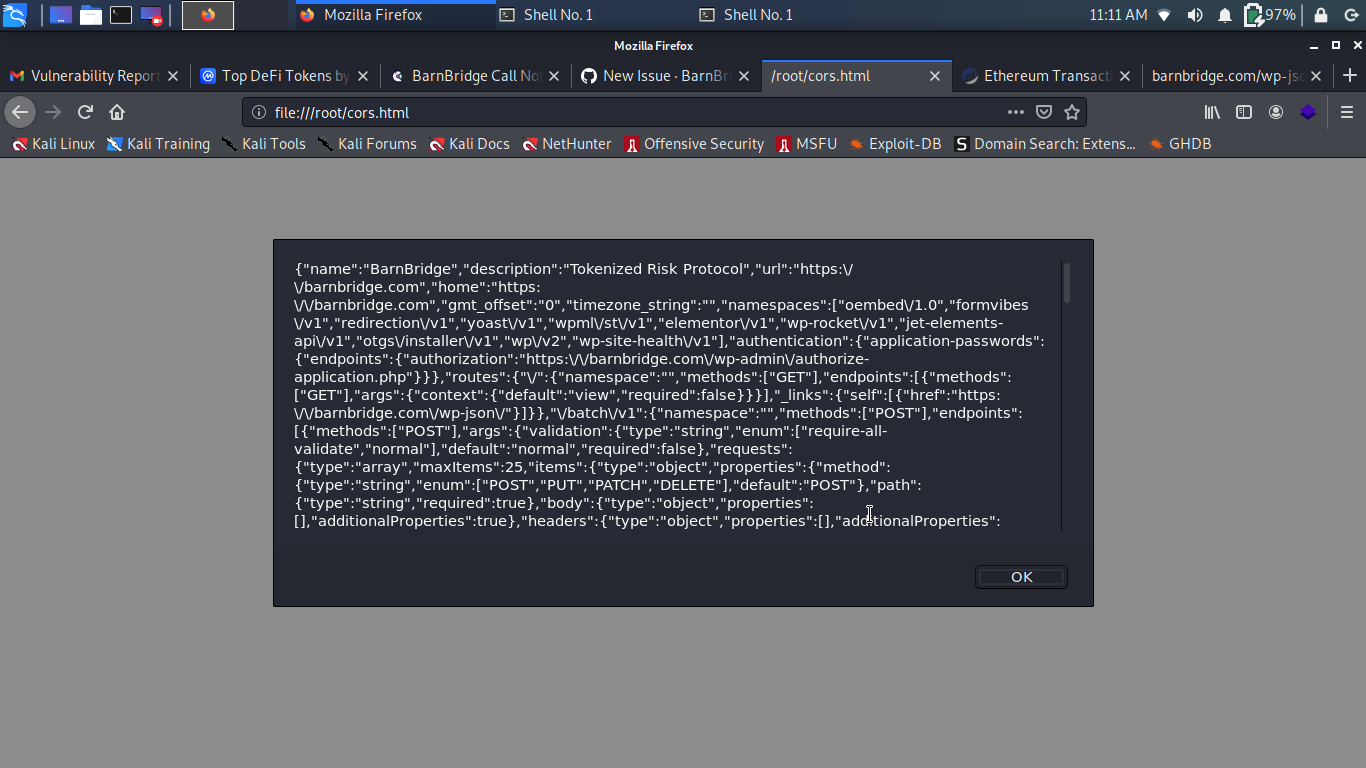Open the Library history and bookmarks icon
Viewport: 1366px width, 768px height.
pyautogui.click(x=1212, y=112)
